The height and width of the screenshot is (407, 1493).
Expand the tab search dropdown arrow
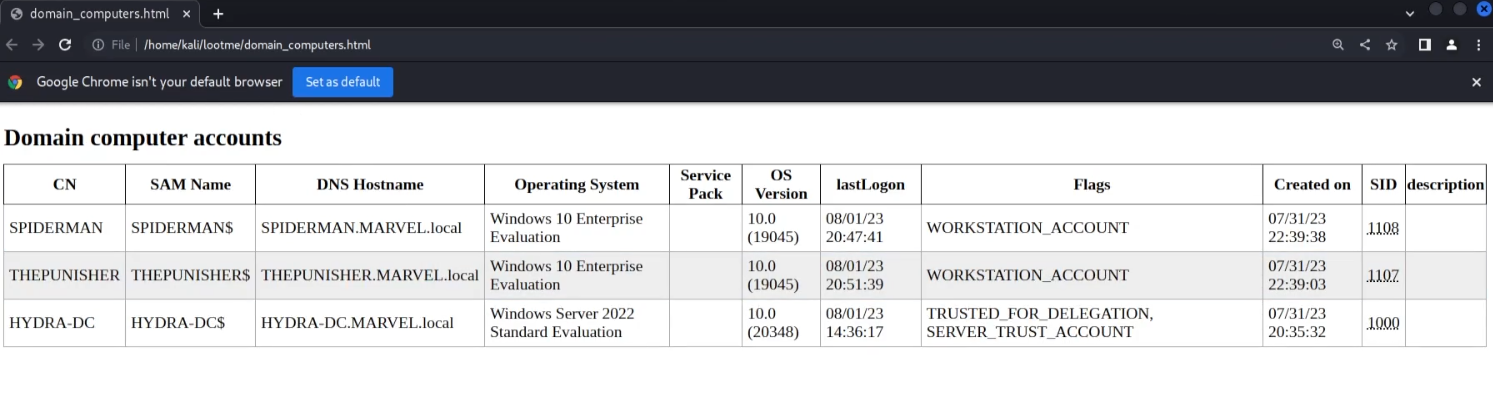1410,14
